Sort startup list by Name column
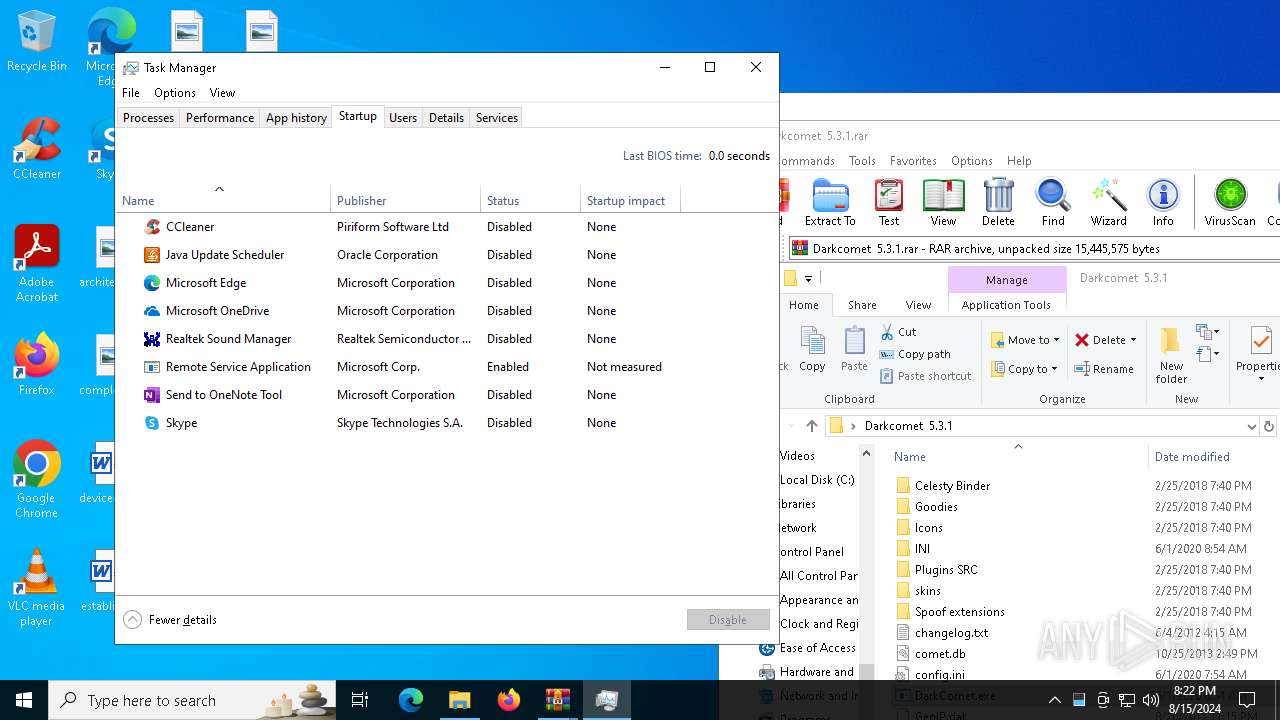The height and width of the screenshot is (720, 1280). point(222,201)
